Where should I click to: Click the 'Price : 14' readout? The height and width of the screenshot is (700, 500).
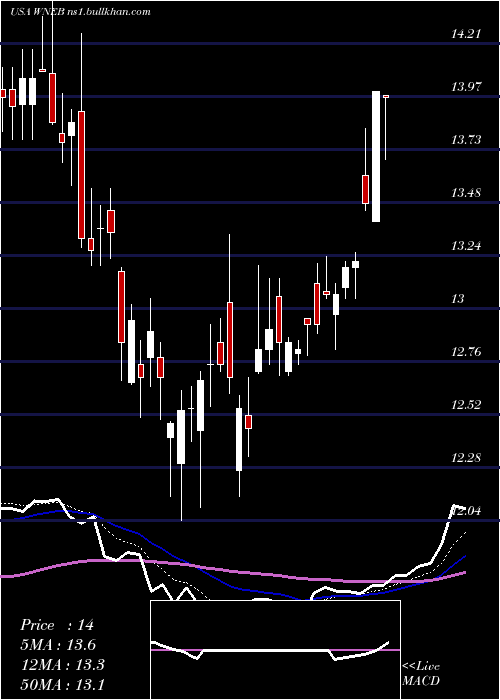tap(57, 625)
